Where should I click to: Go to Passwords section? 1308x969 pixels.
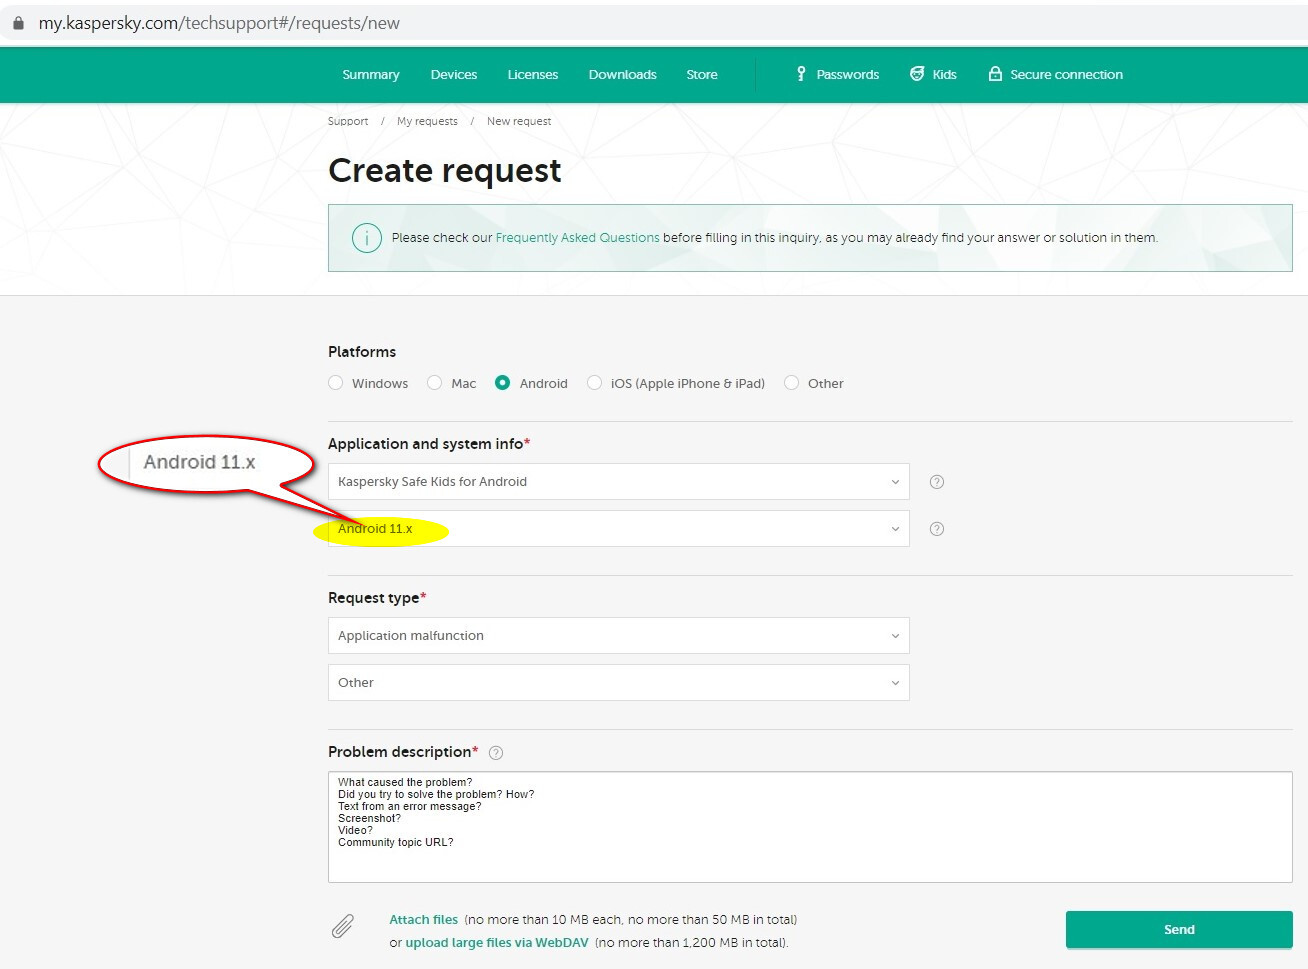[838, 75]
